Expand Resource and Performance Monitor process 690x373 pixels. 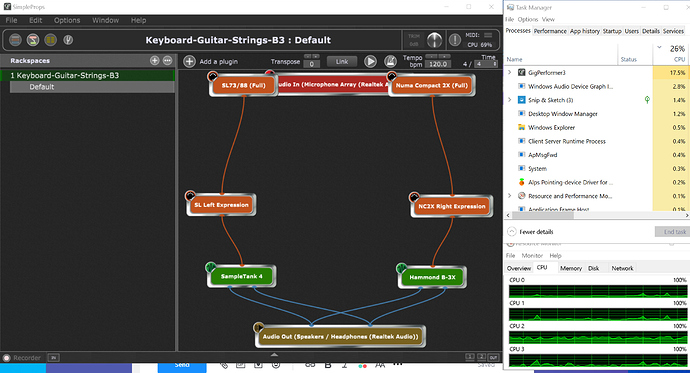pos(510,196)
